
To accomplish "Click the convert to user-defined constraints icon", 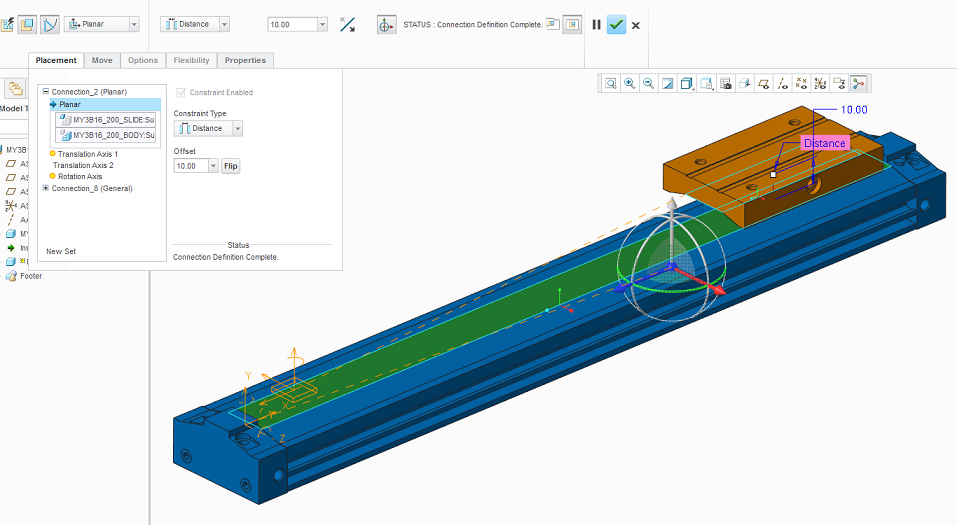I will [7, 24].
